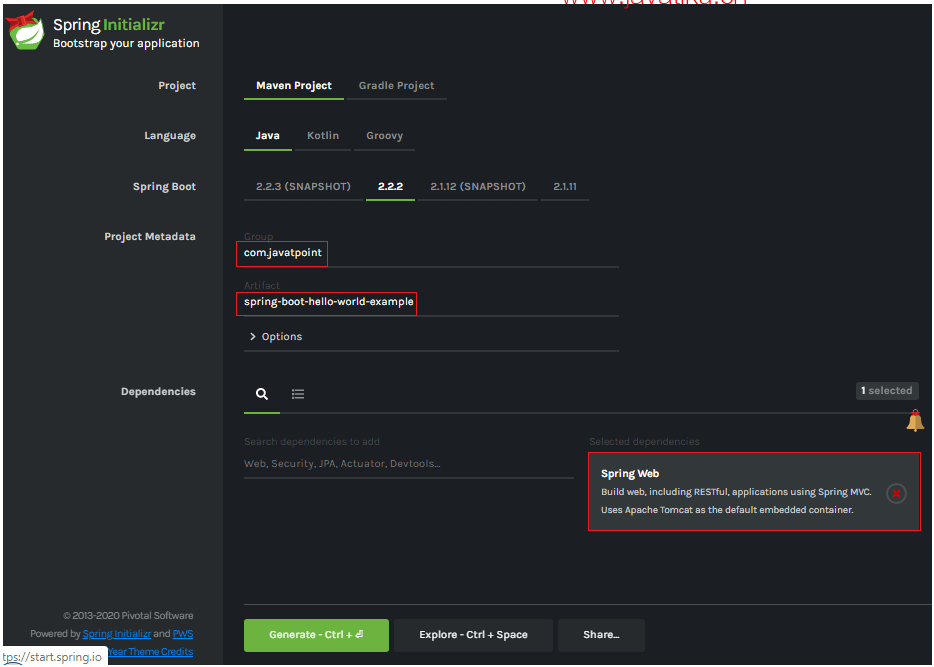Select Spring Boot version 2.2.2
This screenshot has width=934, height=667.
point(390,186)
